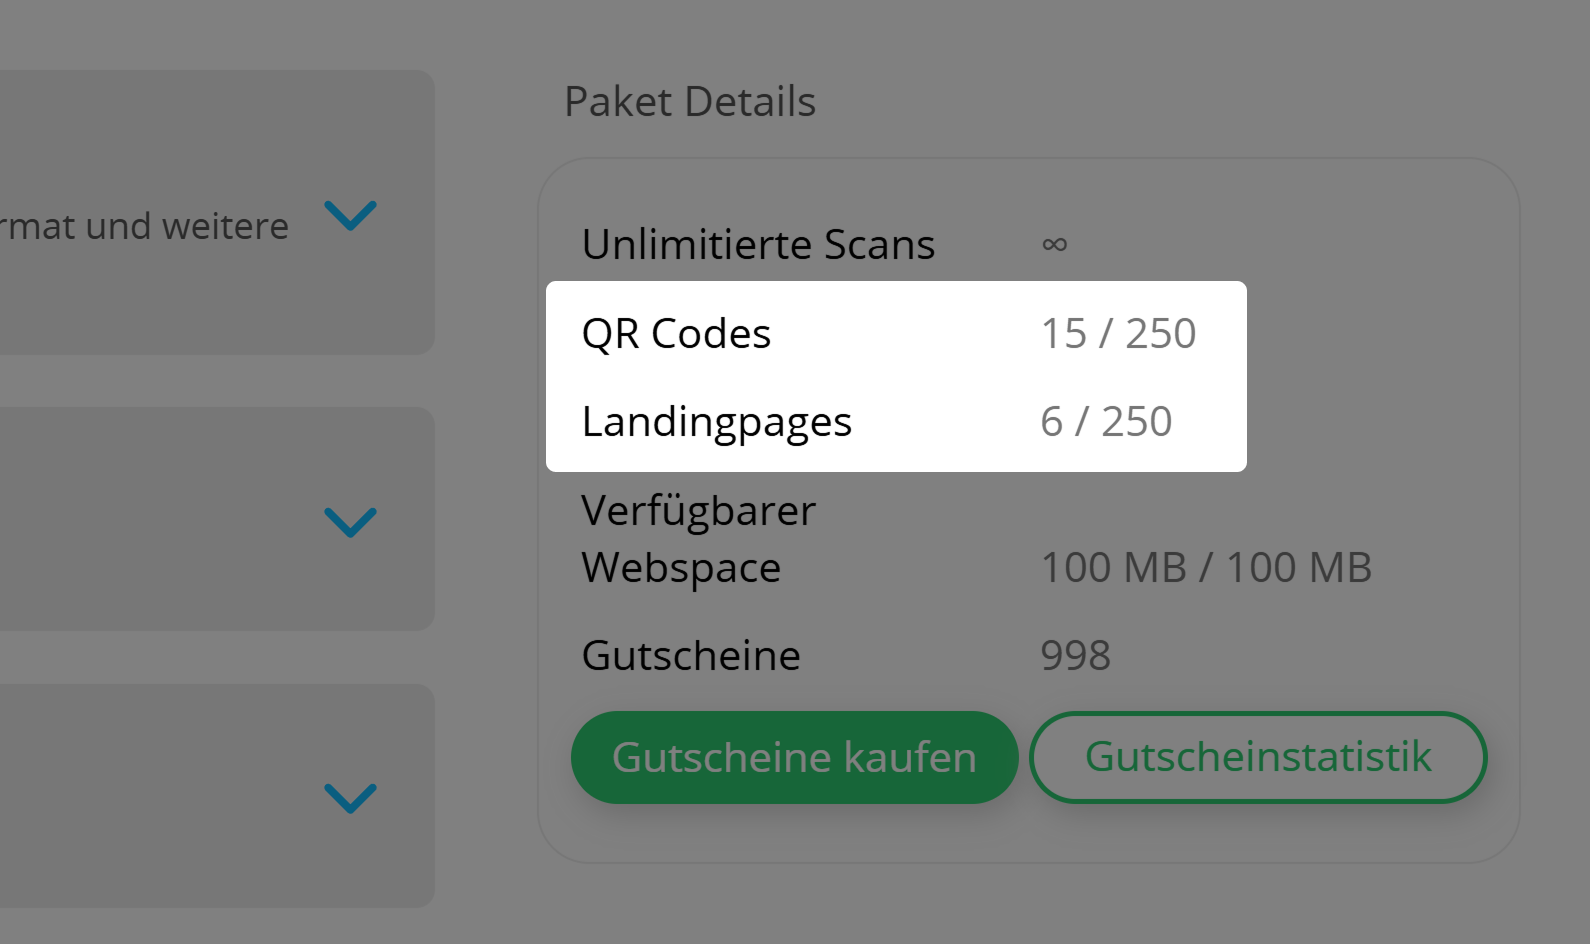This screenshot has width=1590, height=944.
Task: Click the 'Landingpages' entry
Action: coord(717,421)
